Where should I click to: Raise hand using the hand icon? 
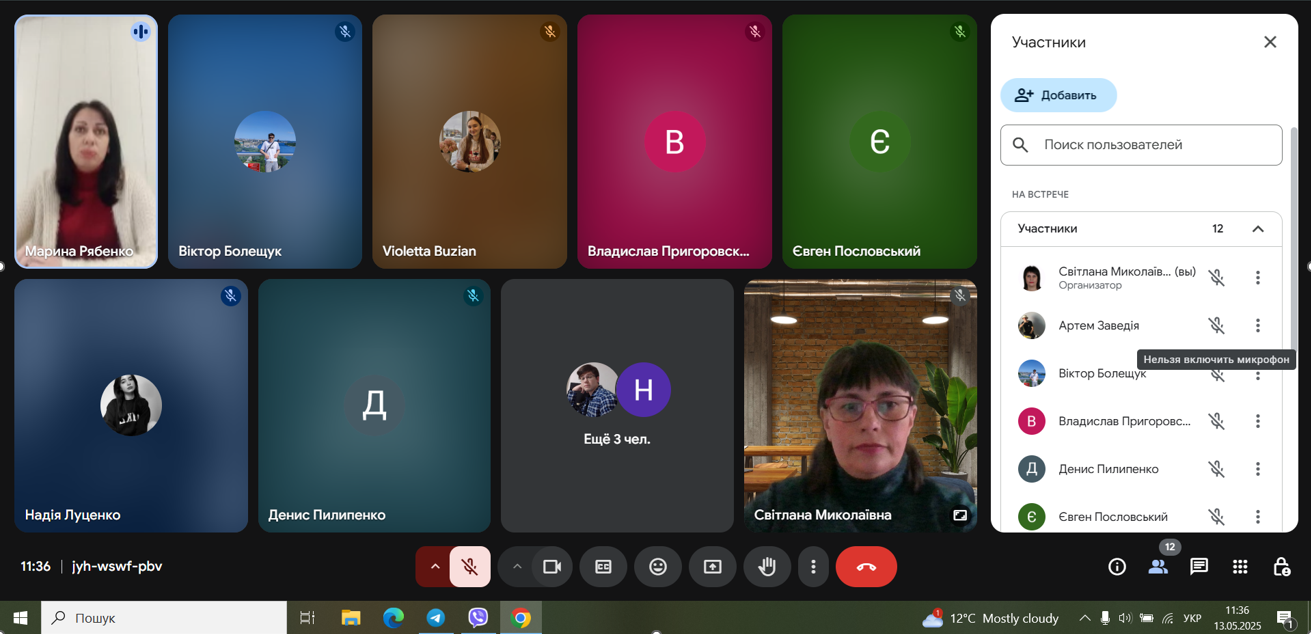[767, 567]
